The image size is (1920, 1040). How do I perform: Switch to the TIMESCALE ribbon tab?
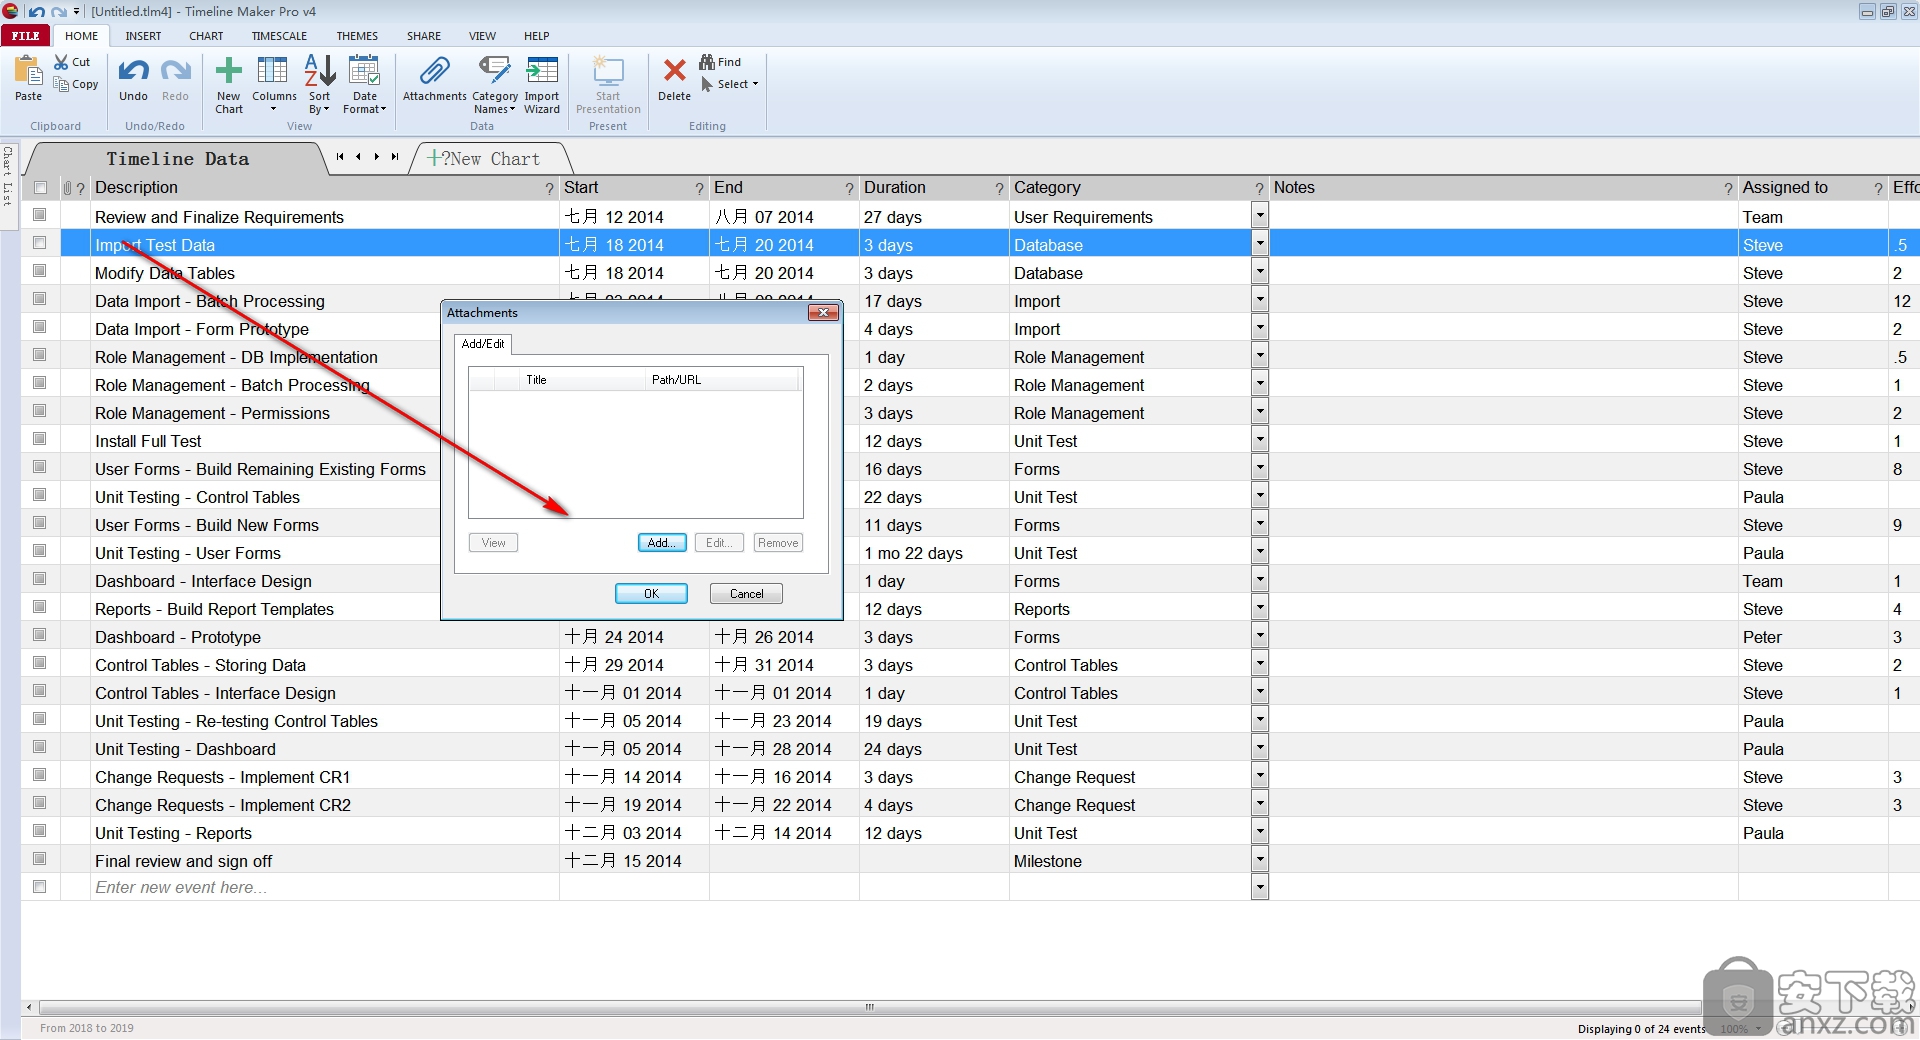(279, 36)
